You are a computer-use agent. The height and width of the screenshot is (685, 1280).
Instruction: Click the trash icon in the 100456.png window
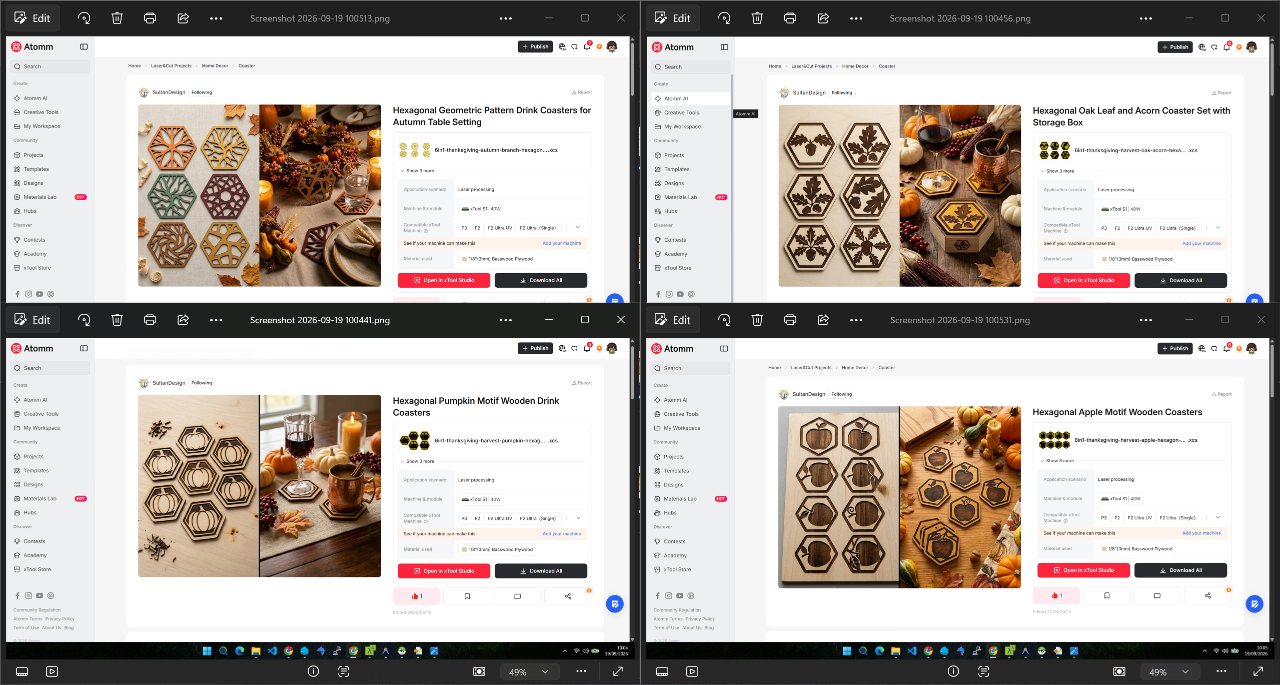pos(757,18)
